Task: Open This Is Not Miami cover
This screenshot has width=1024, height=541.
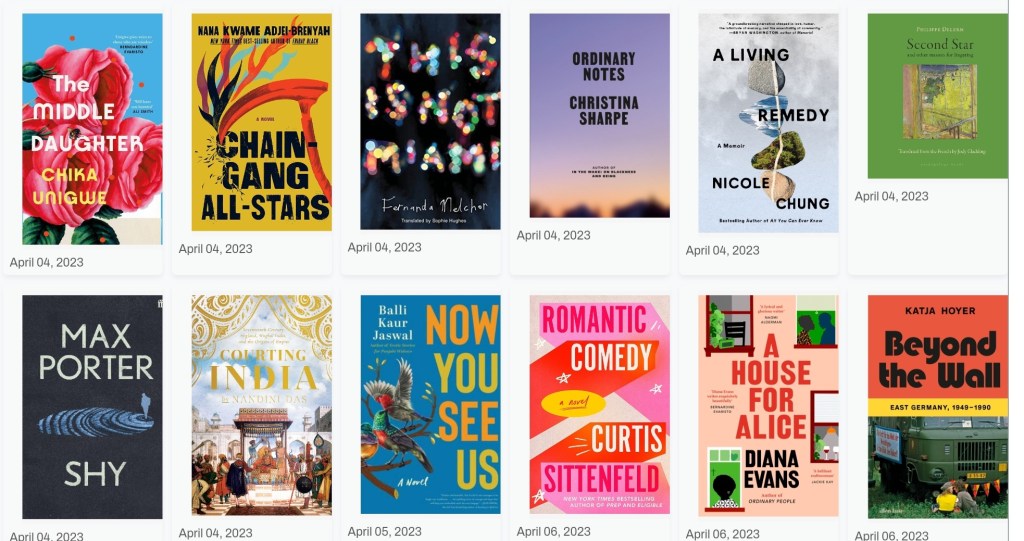Action: click(x=430, y=122)
